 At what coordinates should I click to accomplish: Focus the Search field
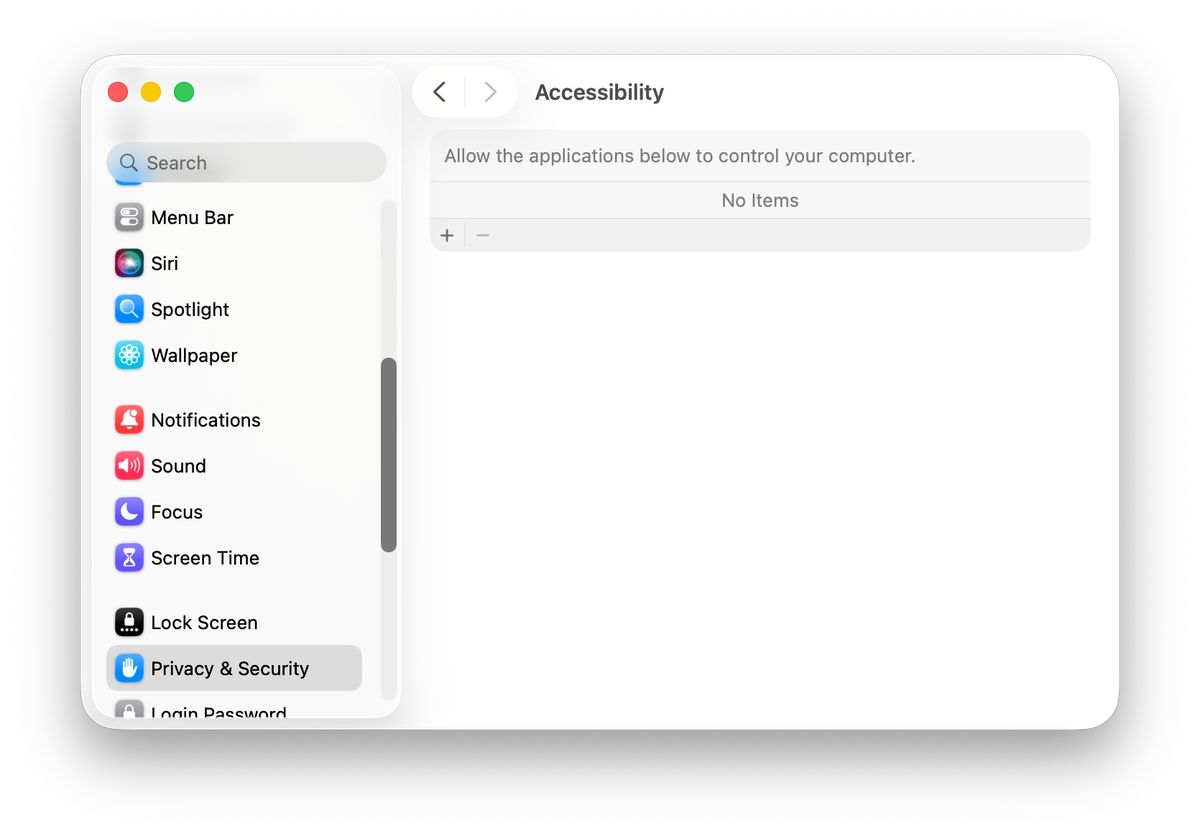[246, 163]
